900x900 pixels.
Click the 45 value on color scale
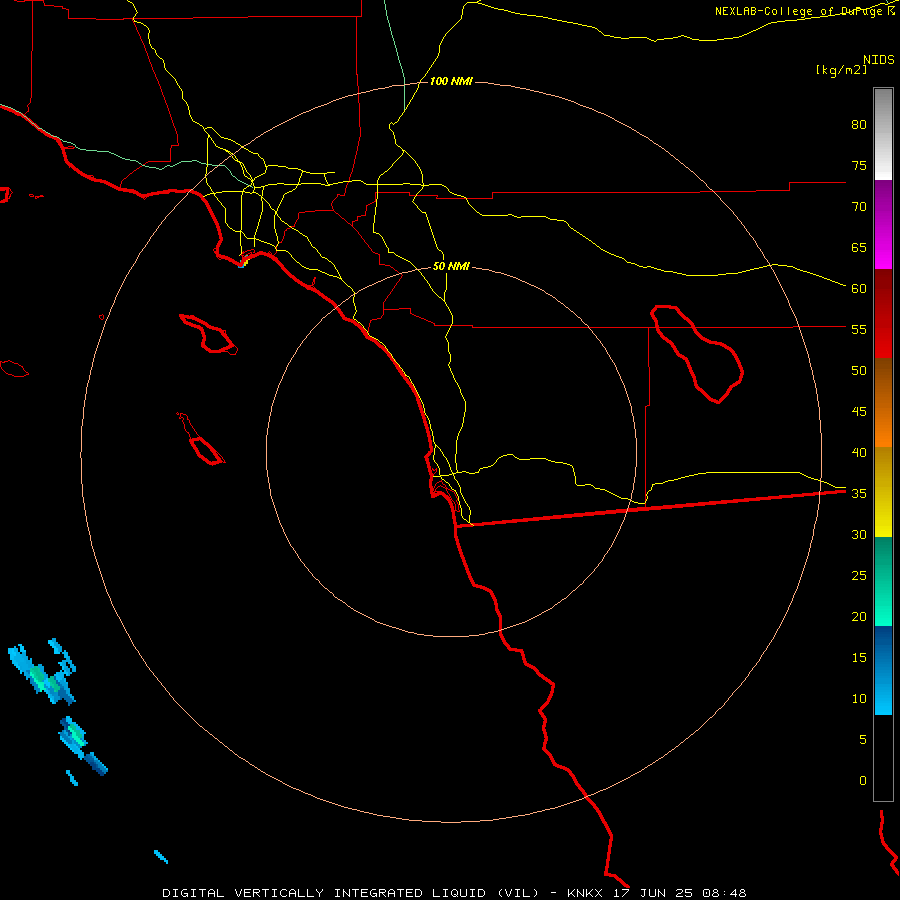point(859,412)
